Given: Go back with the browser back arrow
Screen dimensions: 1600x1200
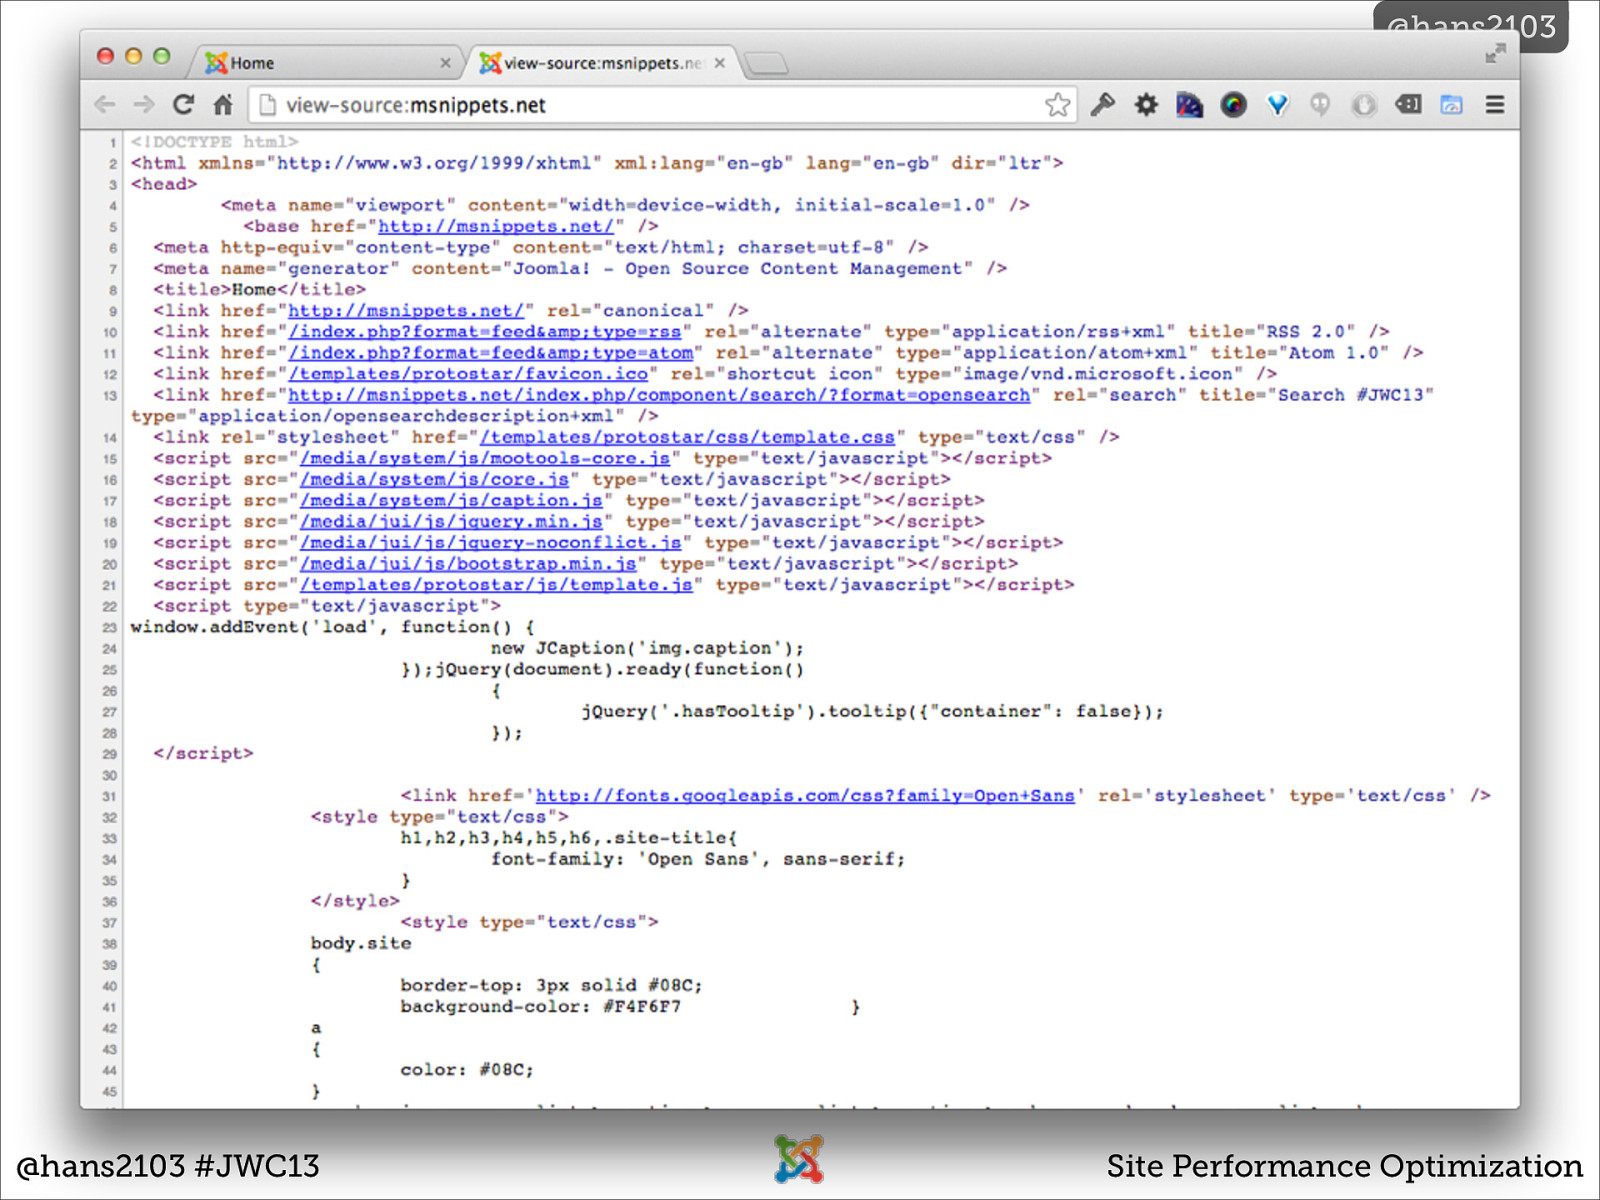Looking at the screenshot, I should pyautogui.click(x=105, y=104).
